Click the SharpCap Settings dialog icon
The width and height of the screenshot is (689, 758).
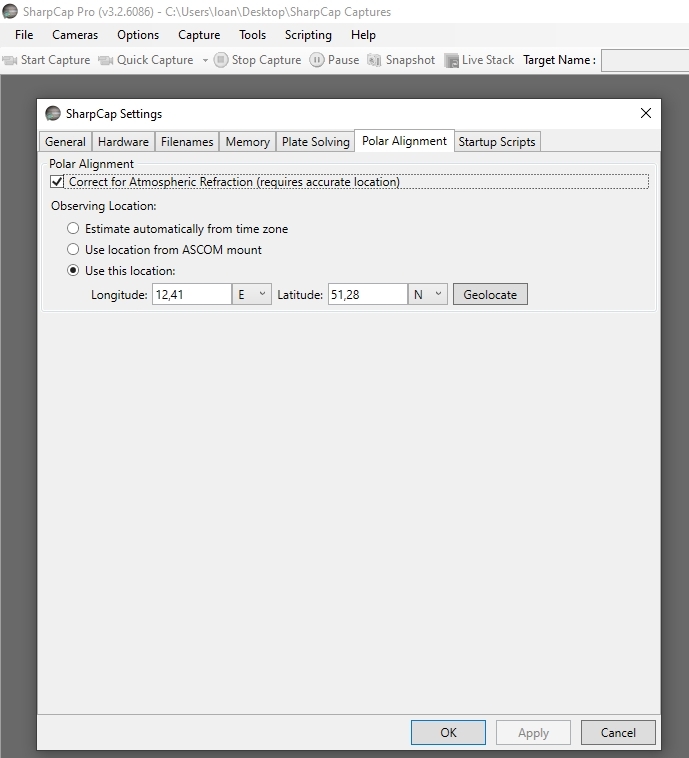click(x=53, y=113)
